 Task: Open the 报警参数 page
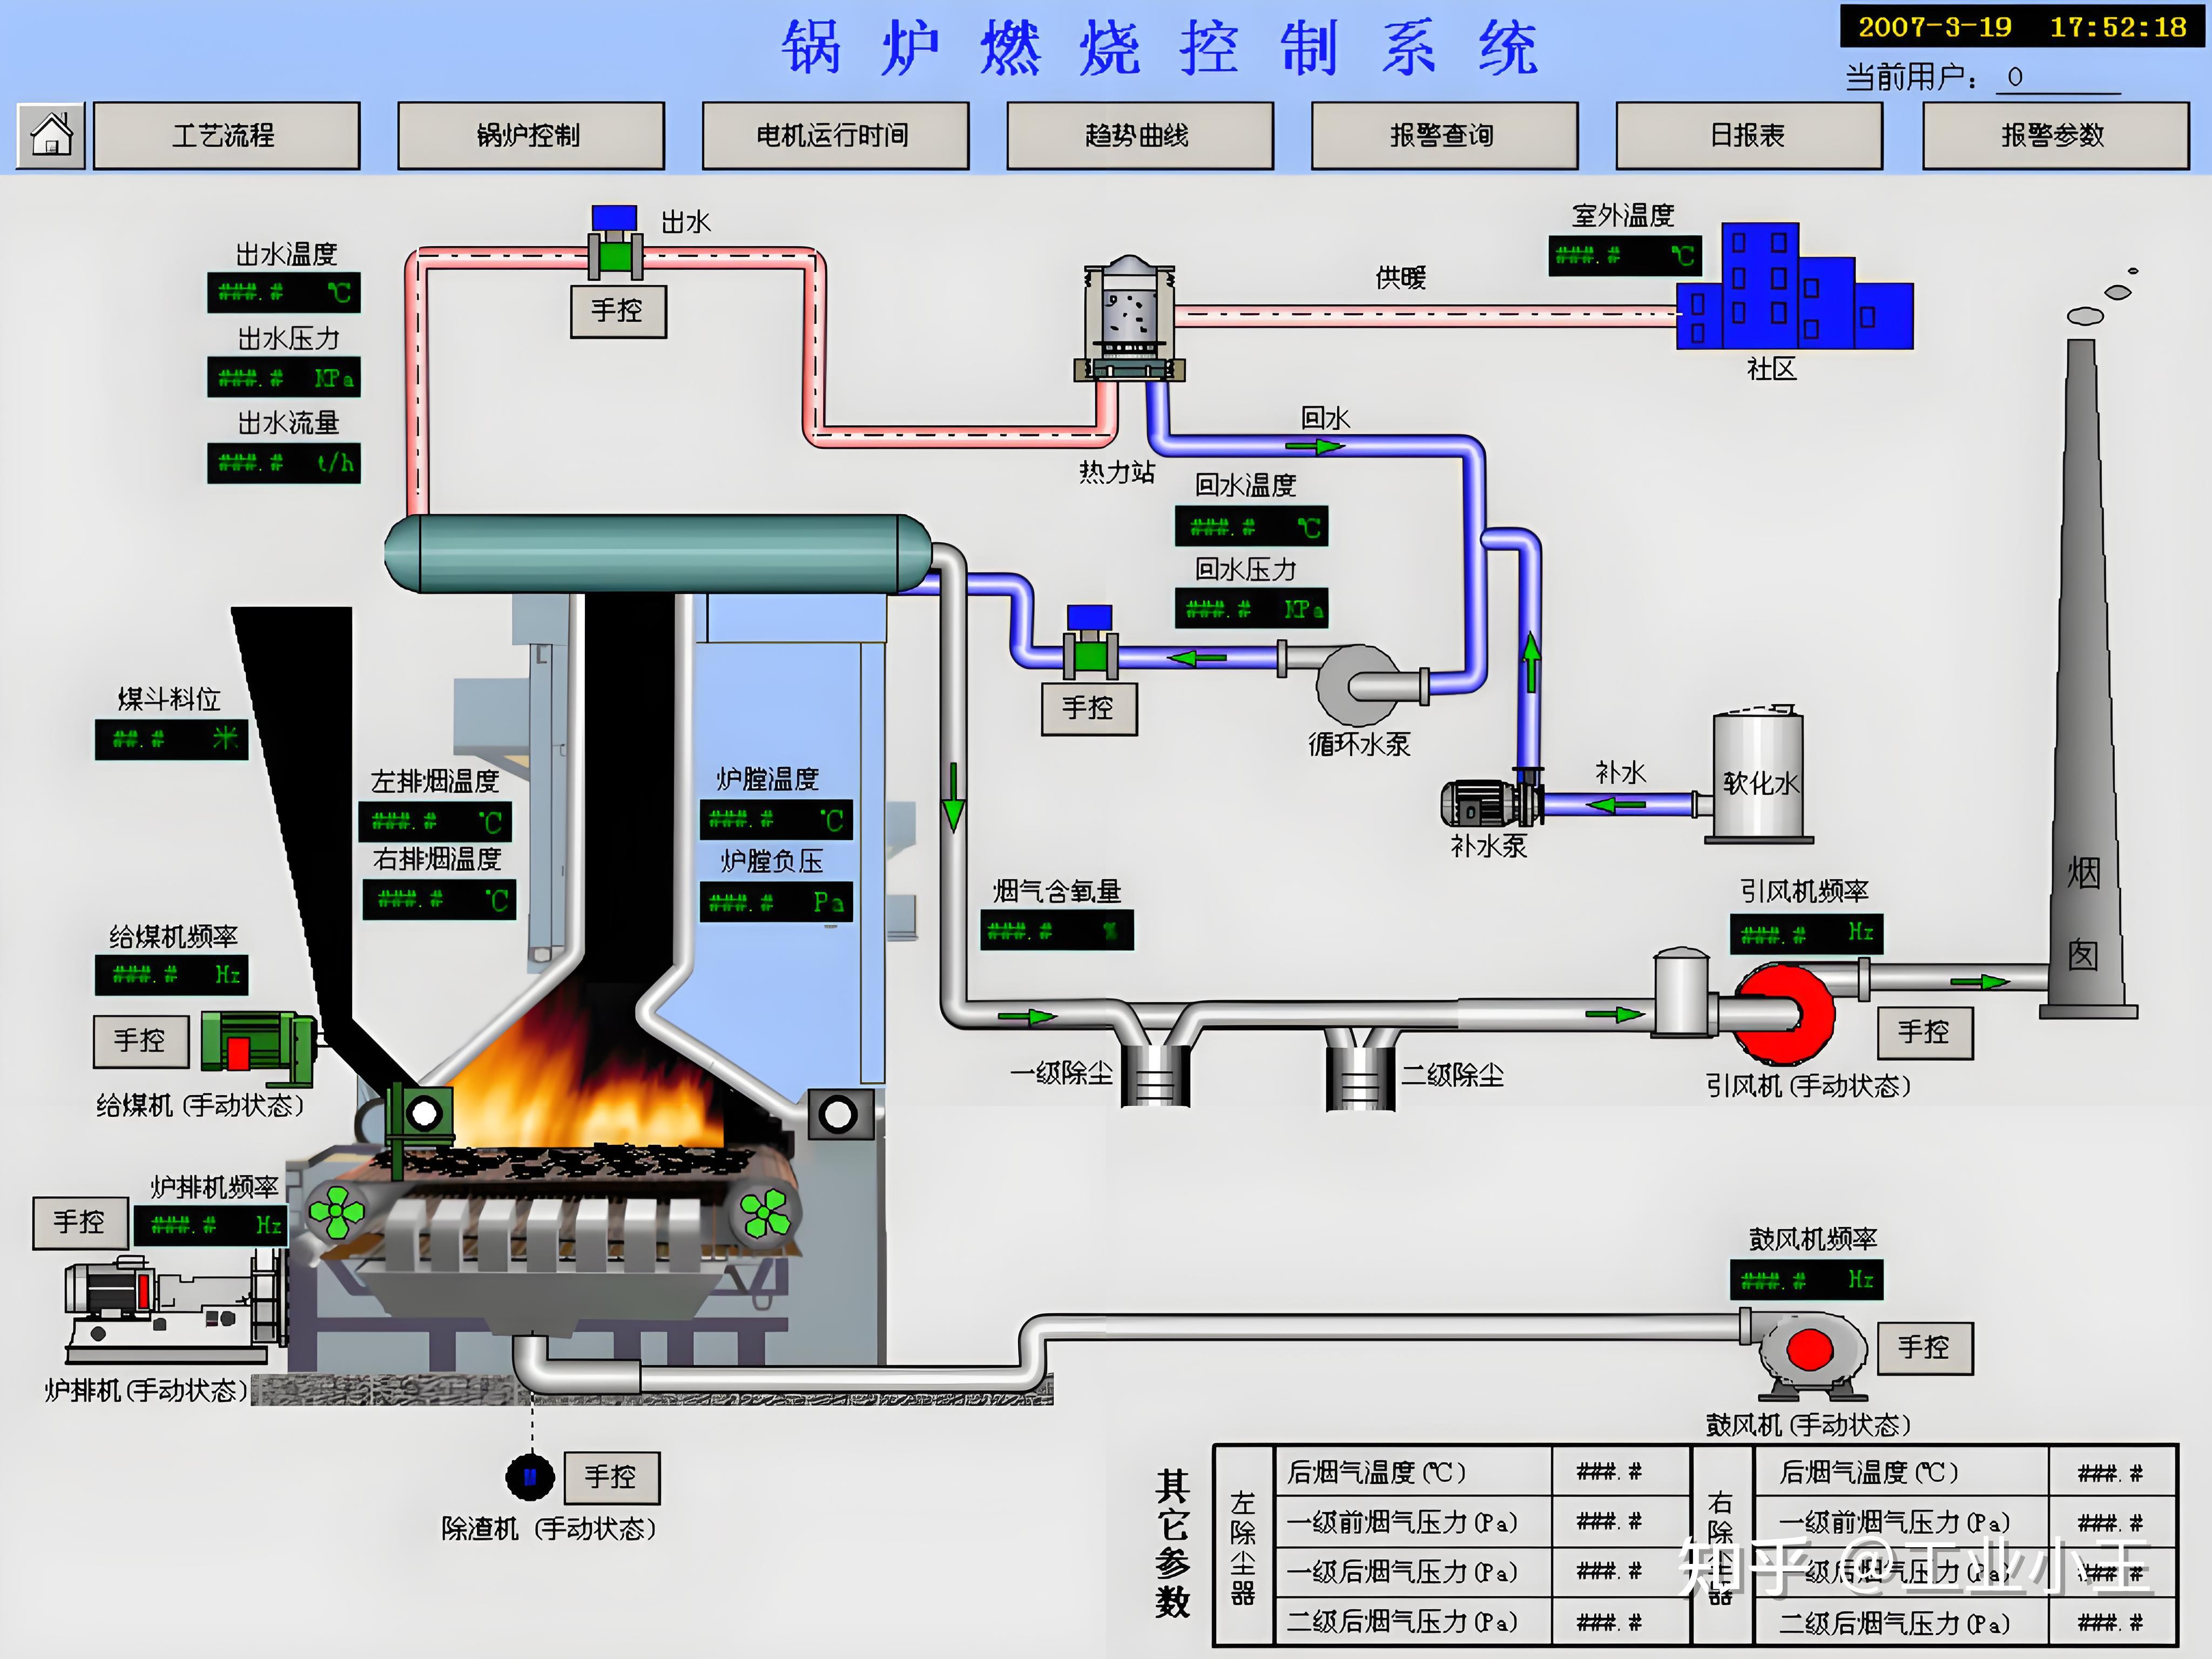(x=2056, y=135)
